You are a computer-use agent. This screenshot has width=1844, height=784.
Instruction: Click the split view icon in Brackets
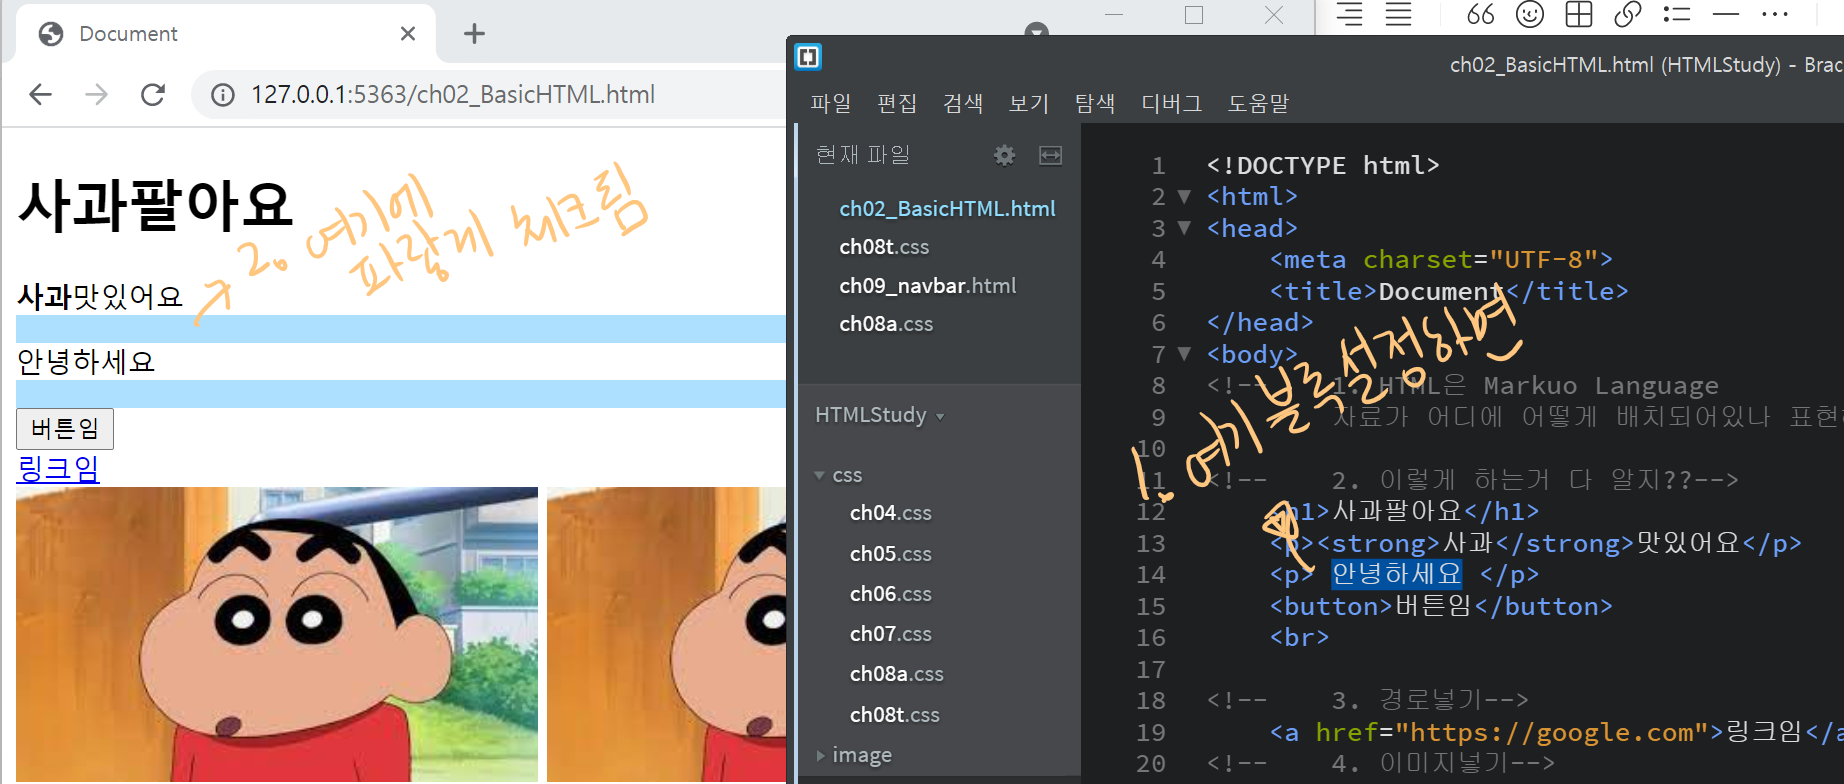click(1050, 155)
